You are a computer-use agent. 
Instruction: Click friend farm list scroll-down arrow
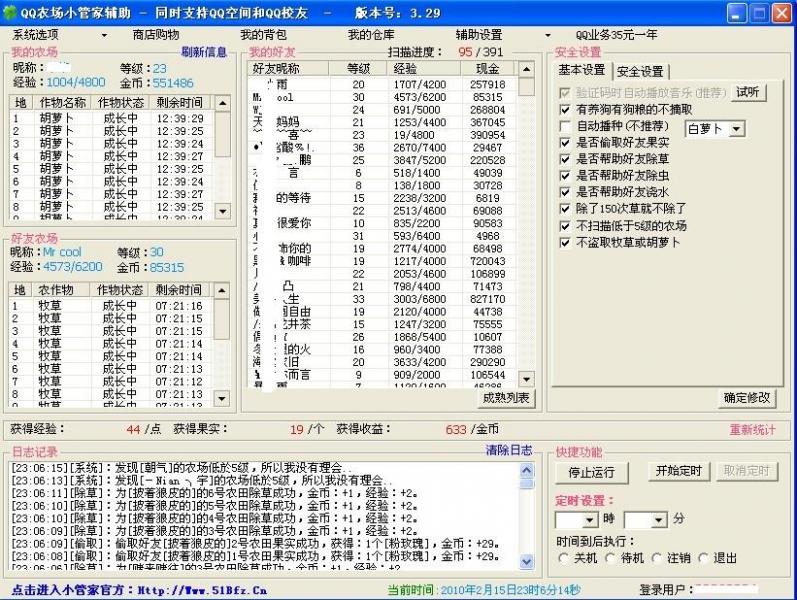point(221,398)
